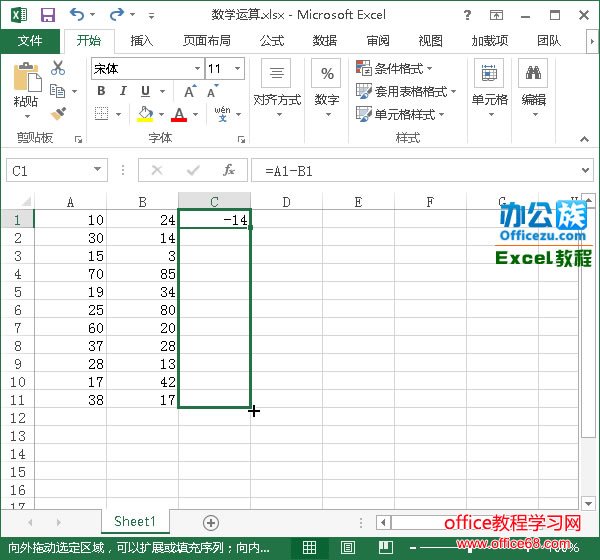The image size is (600, 560).
Task: Open the font size dropdown
Action: click(x=238, y=69)
